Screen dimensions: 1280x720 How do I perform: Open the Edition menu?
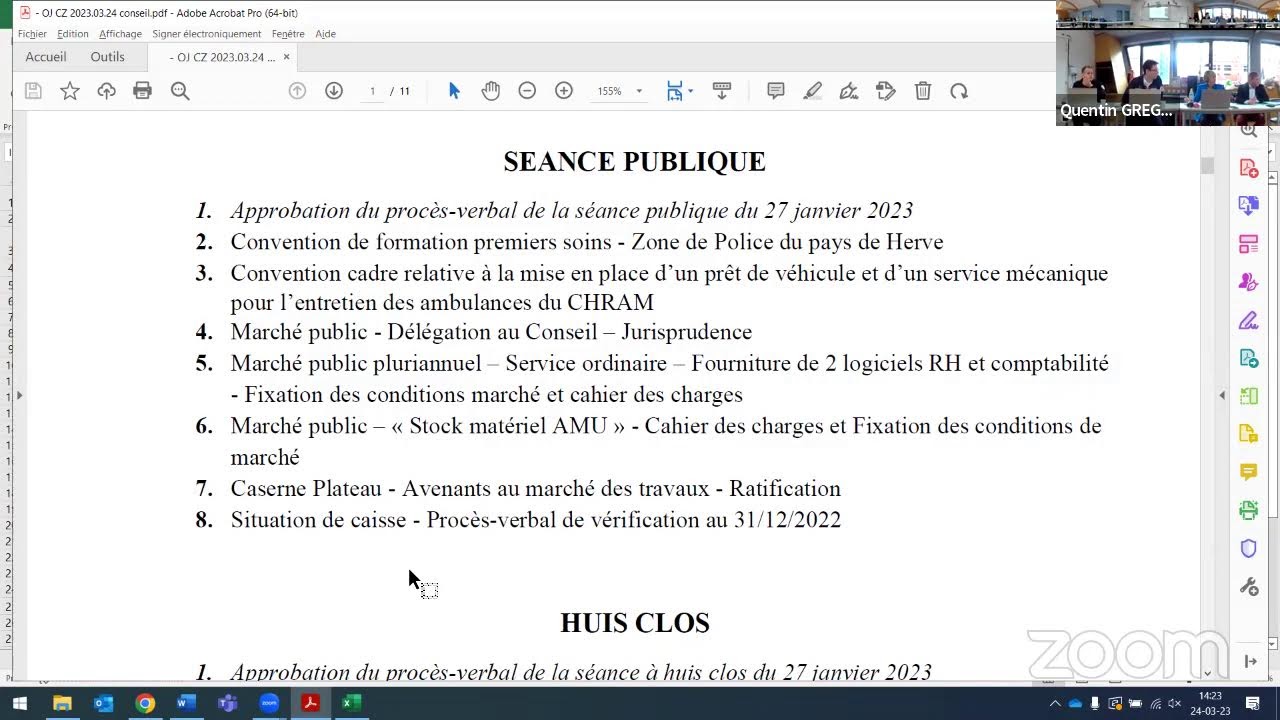73,34
